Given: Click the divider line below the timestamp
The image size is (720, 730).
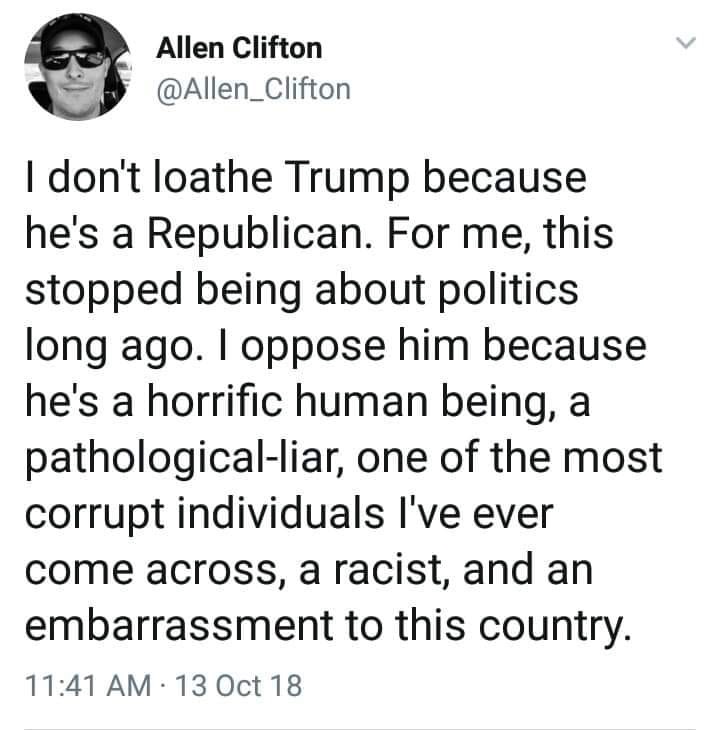Looking at the screenshot, I should point(360,727).
